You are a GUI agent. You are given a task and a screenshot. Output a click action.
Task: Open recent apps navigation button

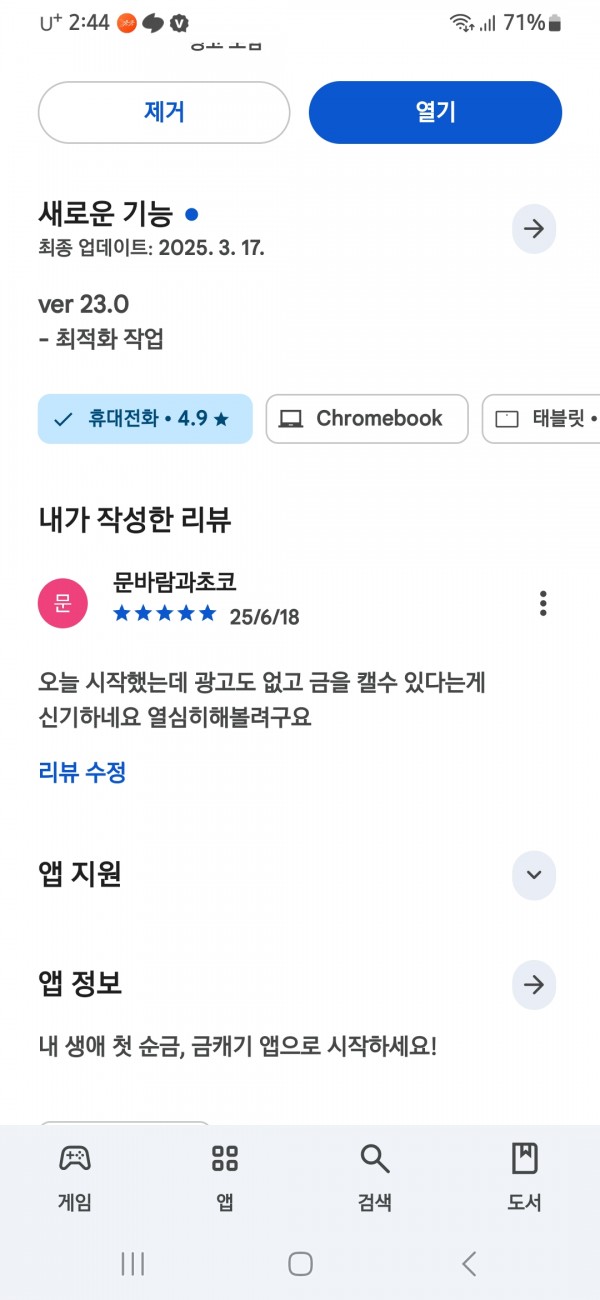[132, 1263]
